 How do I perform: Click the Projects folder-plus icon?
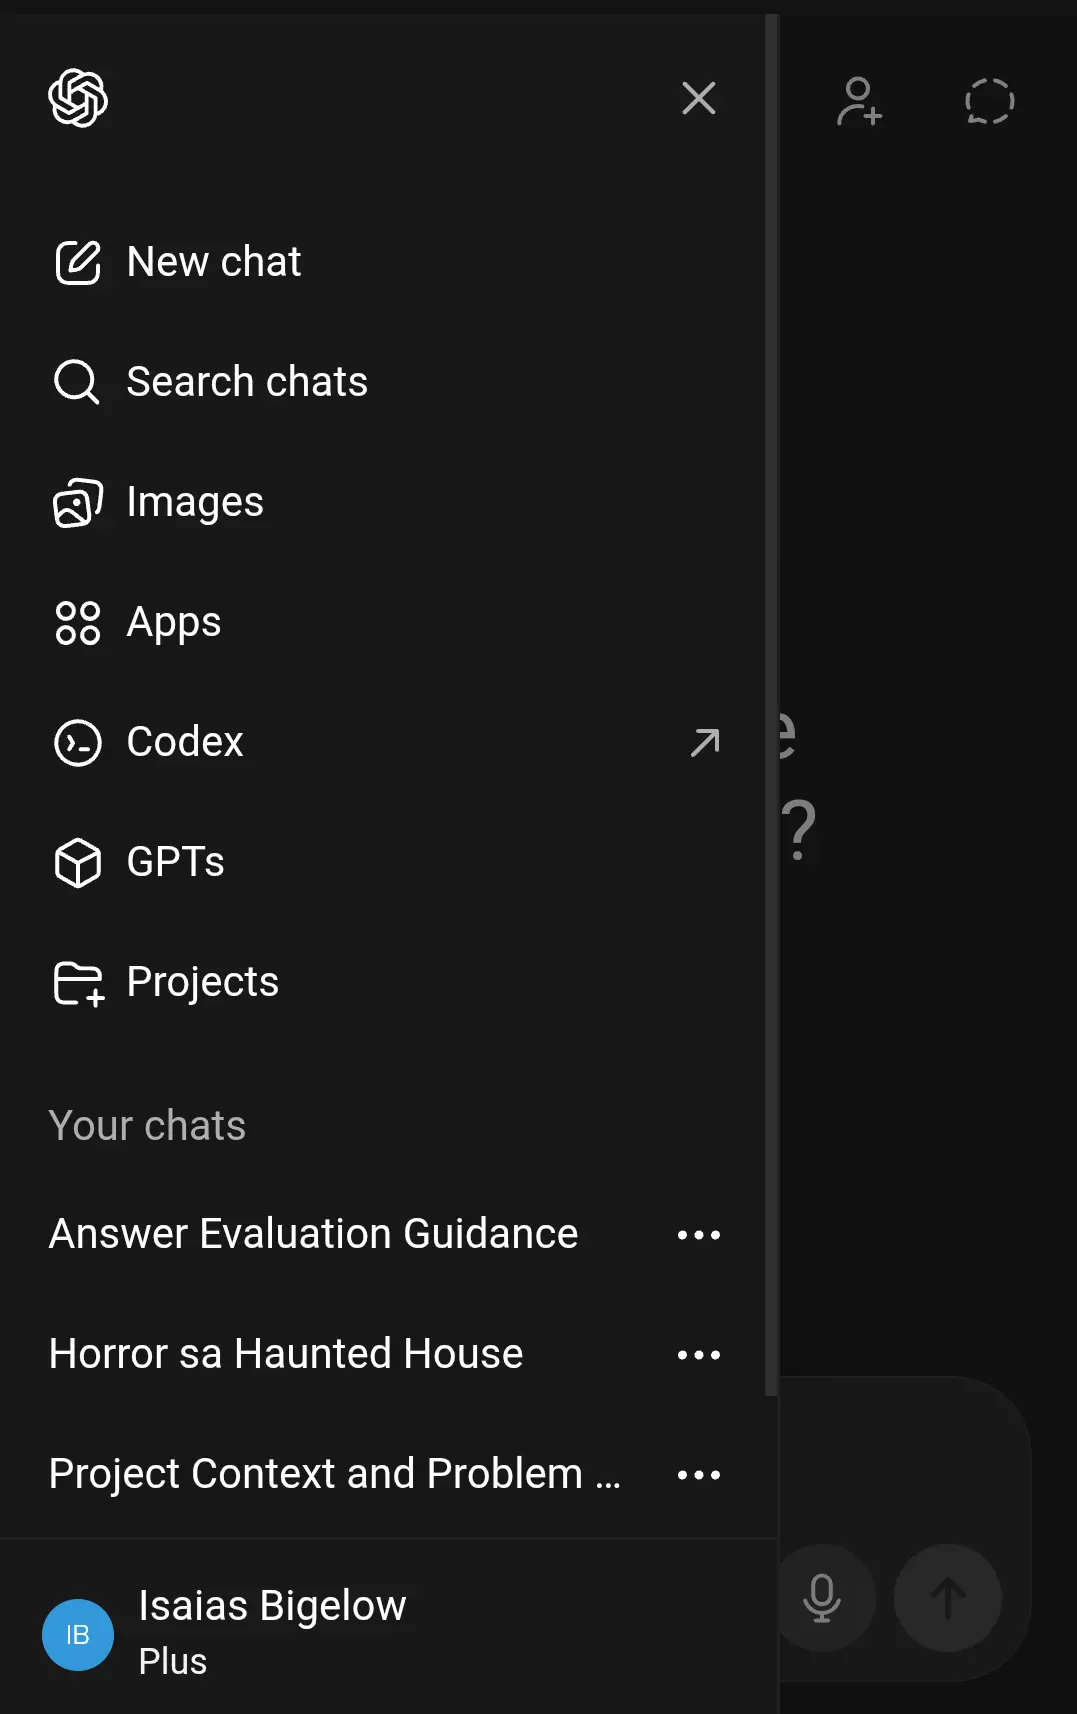[x=79, y=983]
